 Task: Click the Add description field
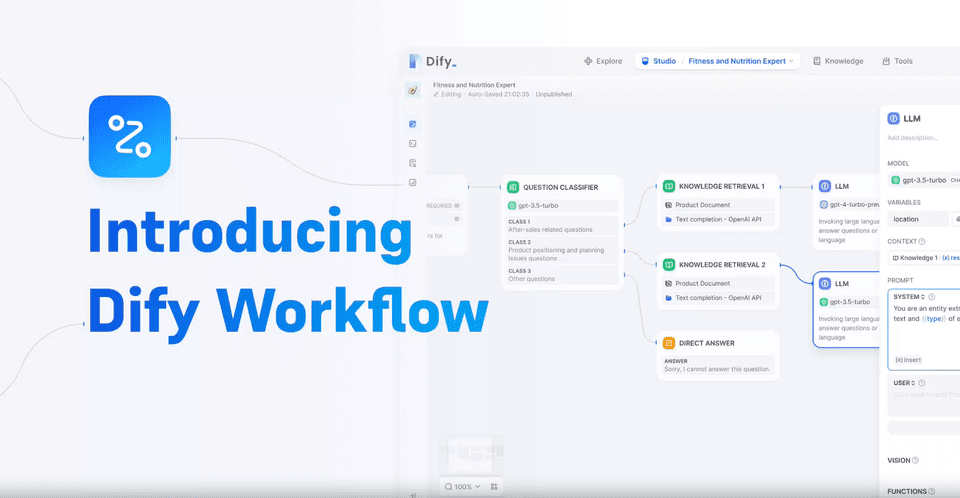pos(913,138)
